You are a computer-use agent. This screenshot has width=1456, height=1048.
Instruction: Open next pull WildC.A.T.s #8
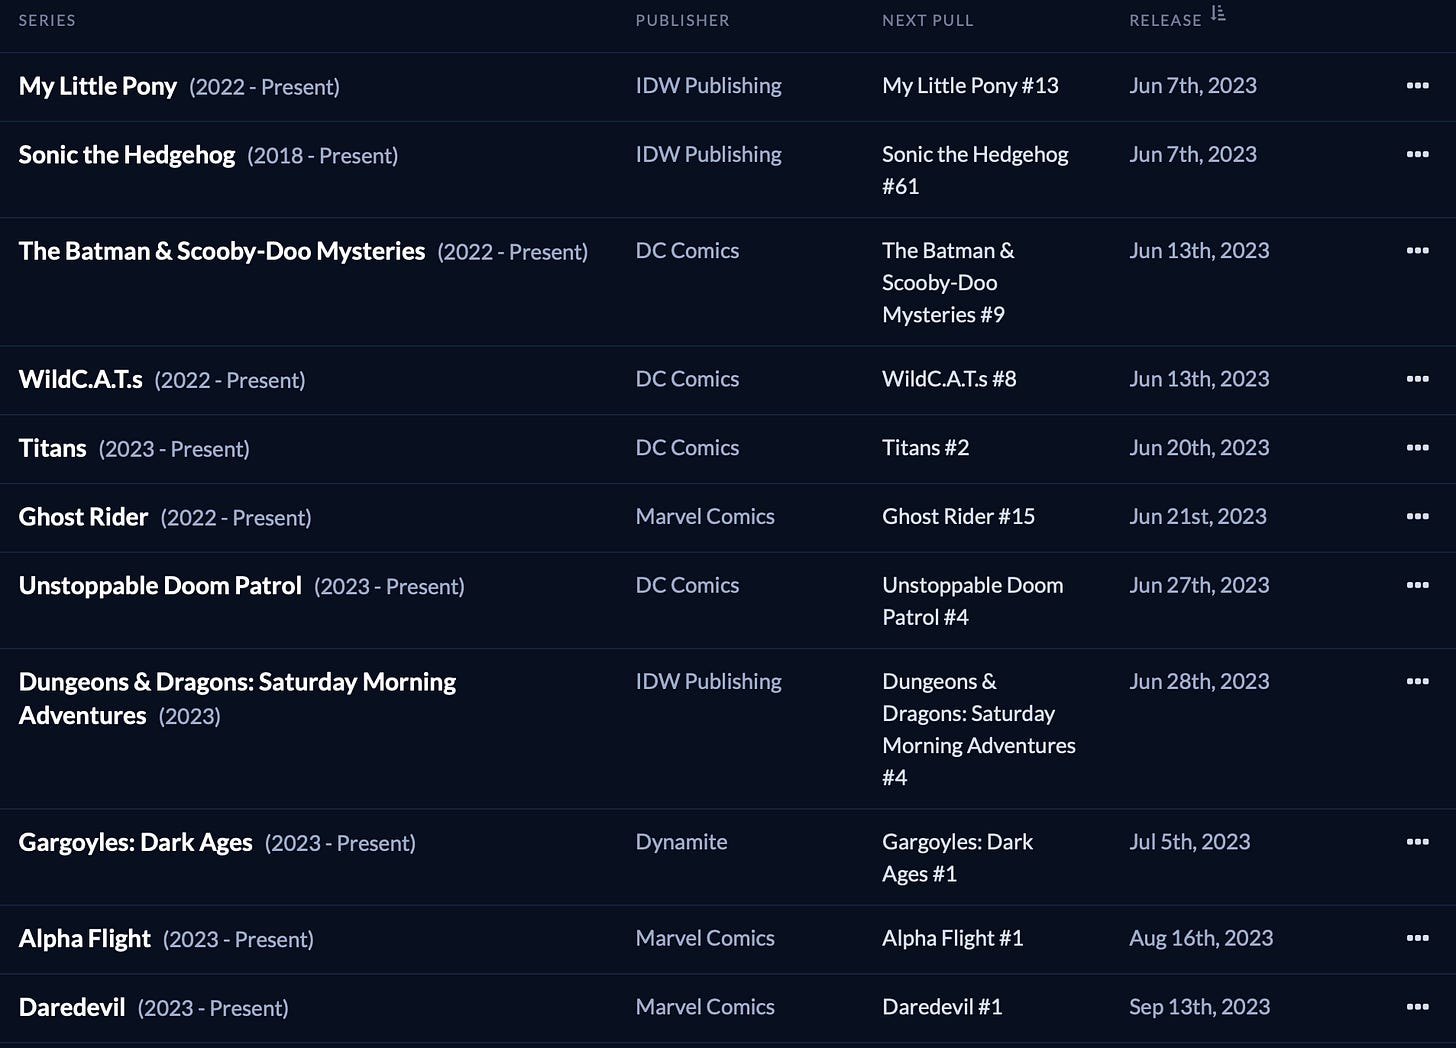949,379
